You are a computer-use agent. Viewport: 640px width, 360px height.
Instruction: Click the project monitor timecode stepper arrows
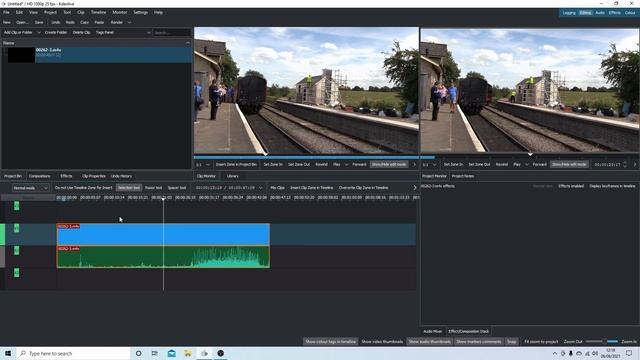[624, 164]
